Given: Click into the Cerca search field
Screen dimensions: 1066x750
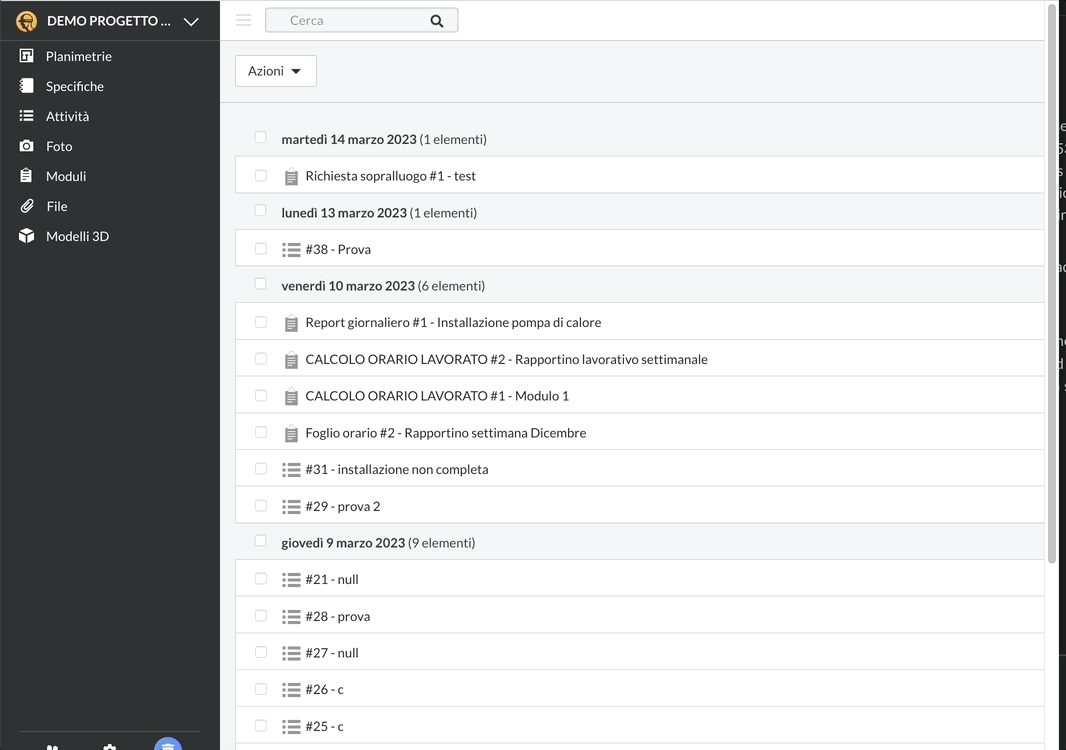Looking at the screenshot, I should tap(350, 20).
